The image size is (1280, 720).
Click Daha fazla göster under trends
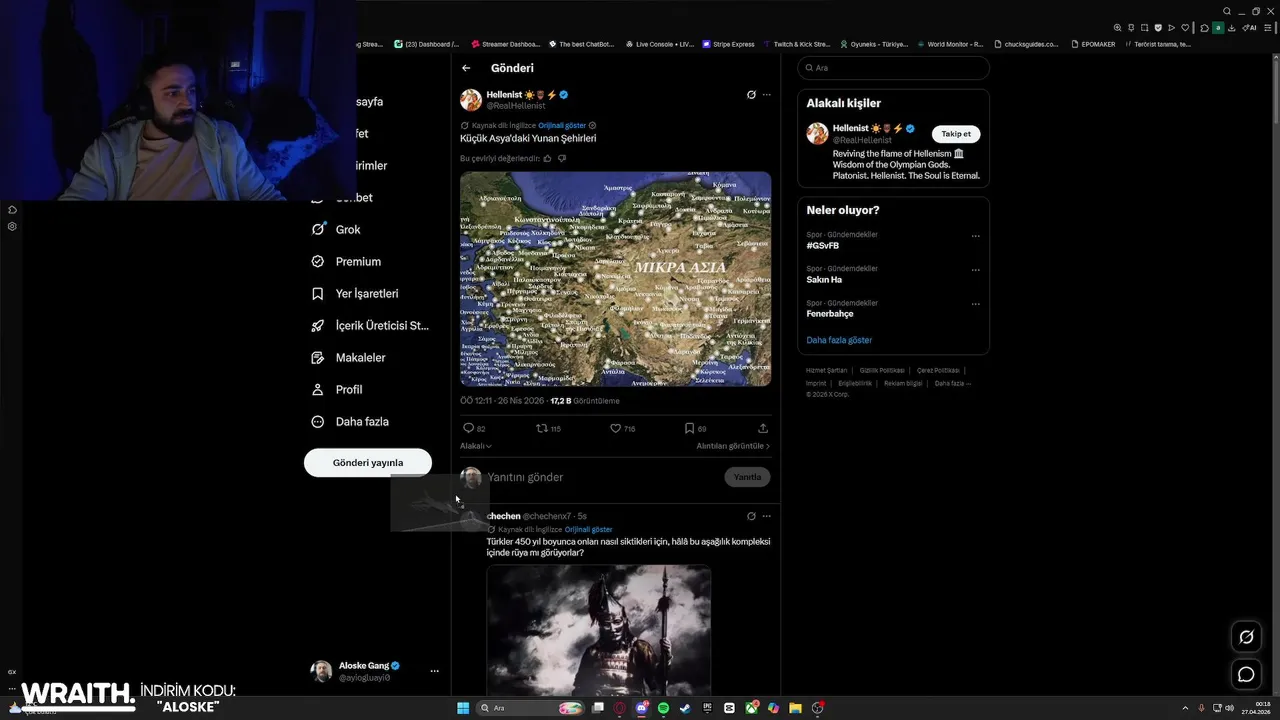point(839,340)
